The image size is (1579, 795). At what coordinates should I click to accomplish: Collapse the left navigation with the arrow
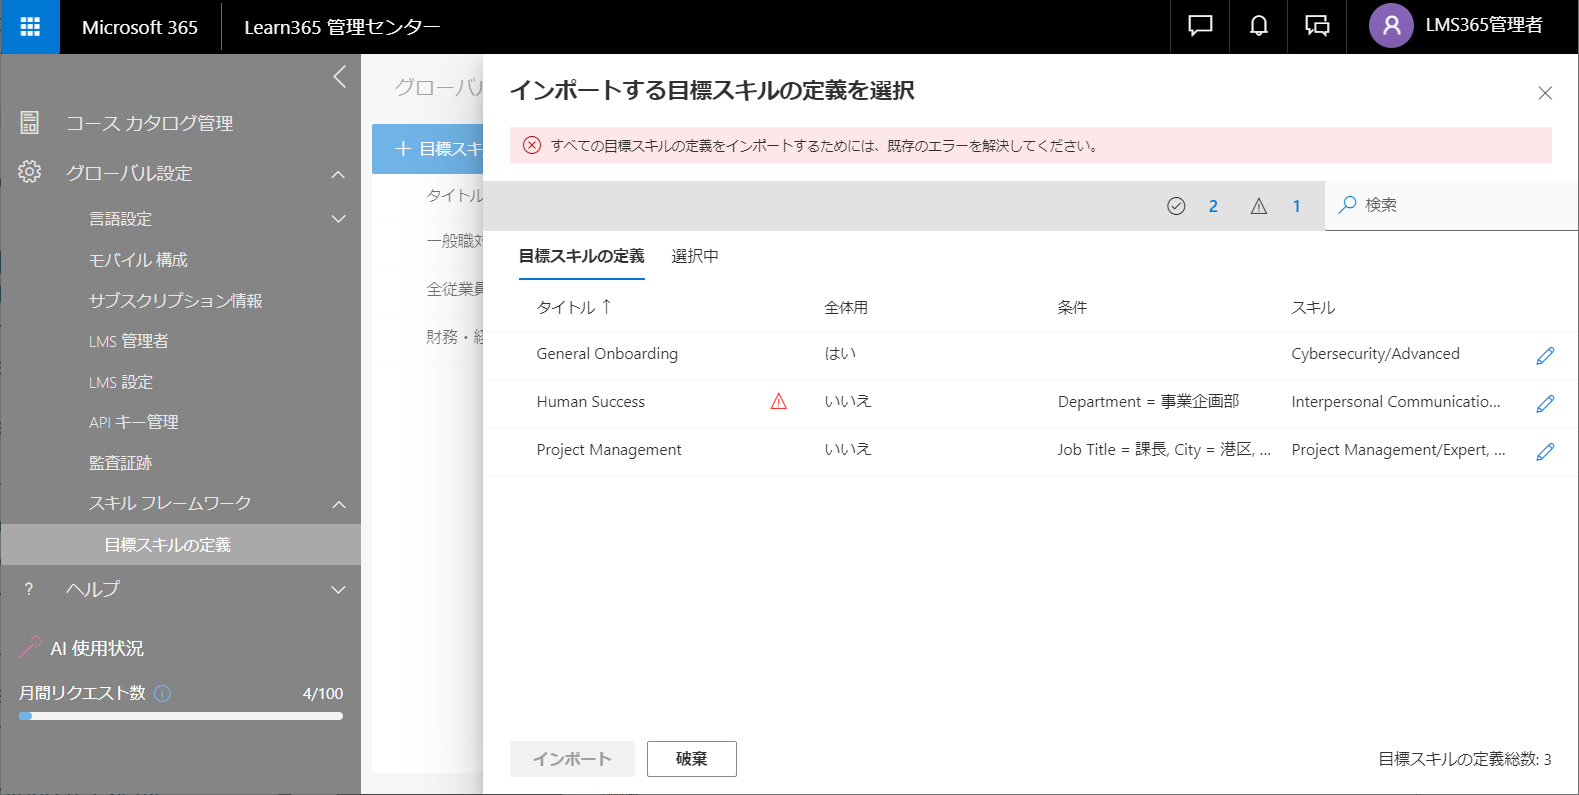(340, 77)
